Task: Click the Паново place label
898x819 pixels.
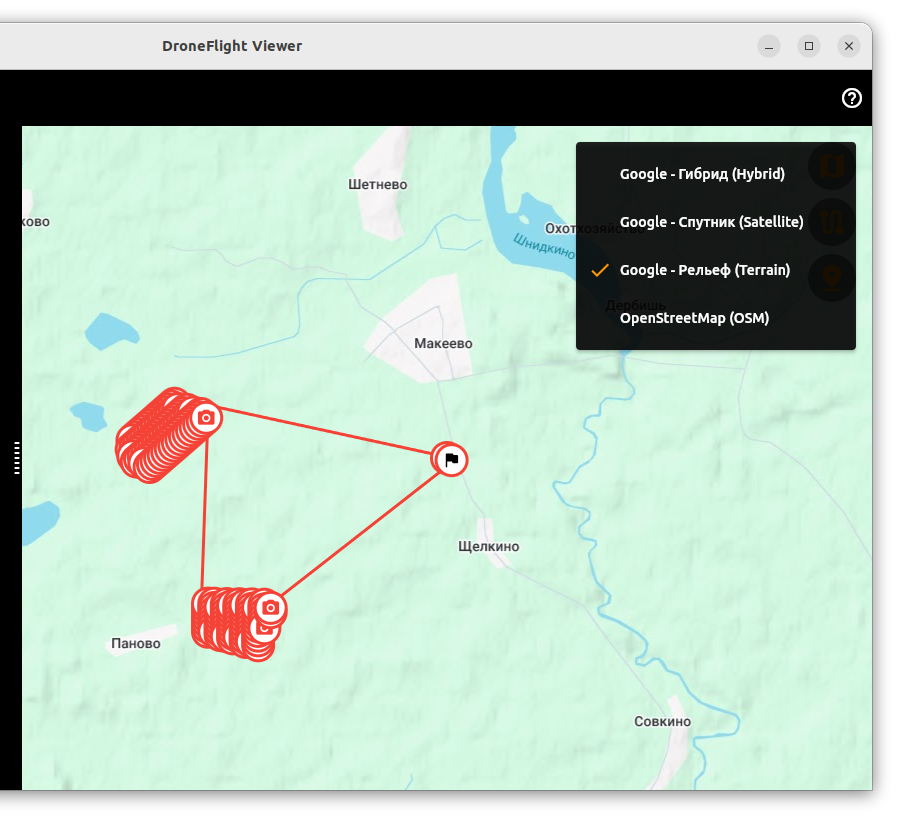Action: [x=136, y=644]
